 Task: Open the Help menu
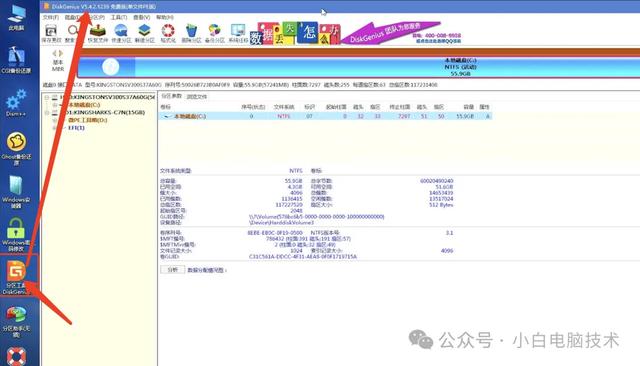coord(164,18)
